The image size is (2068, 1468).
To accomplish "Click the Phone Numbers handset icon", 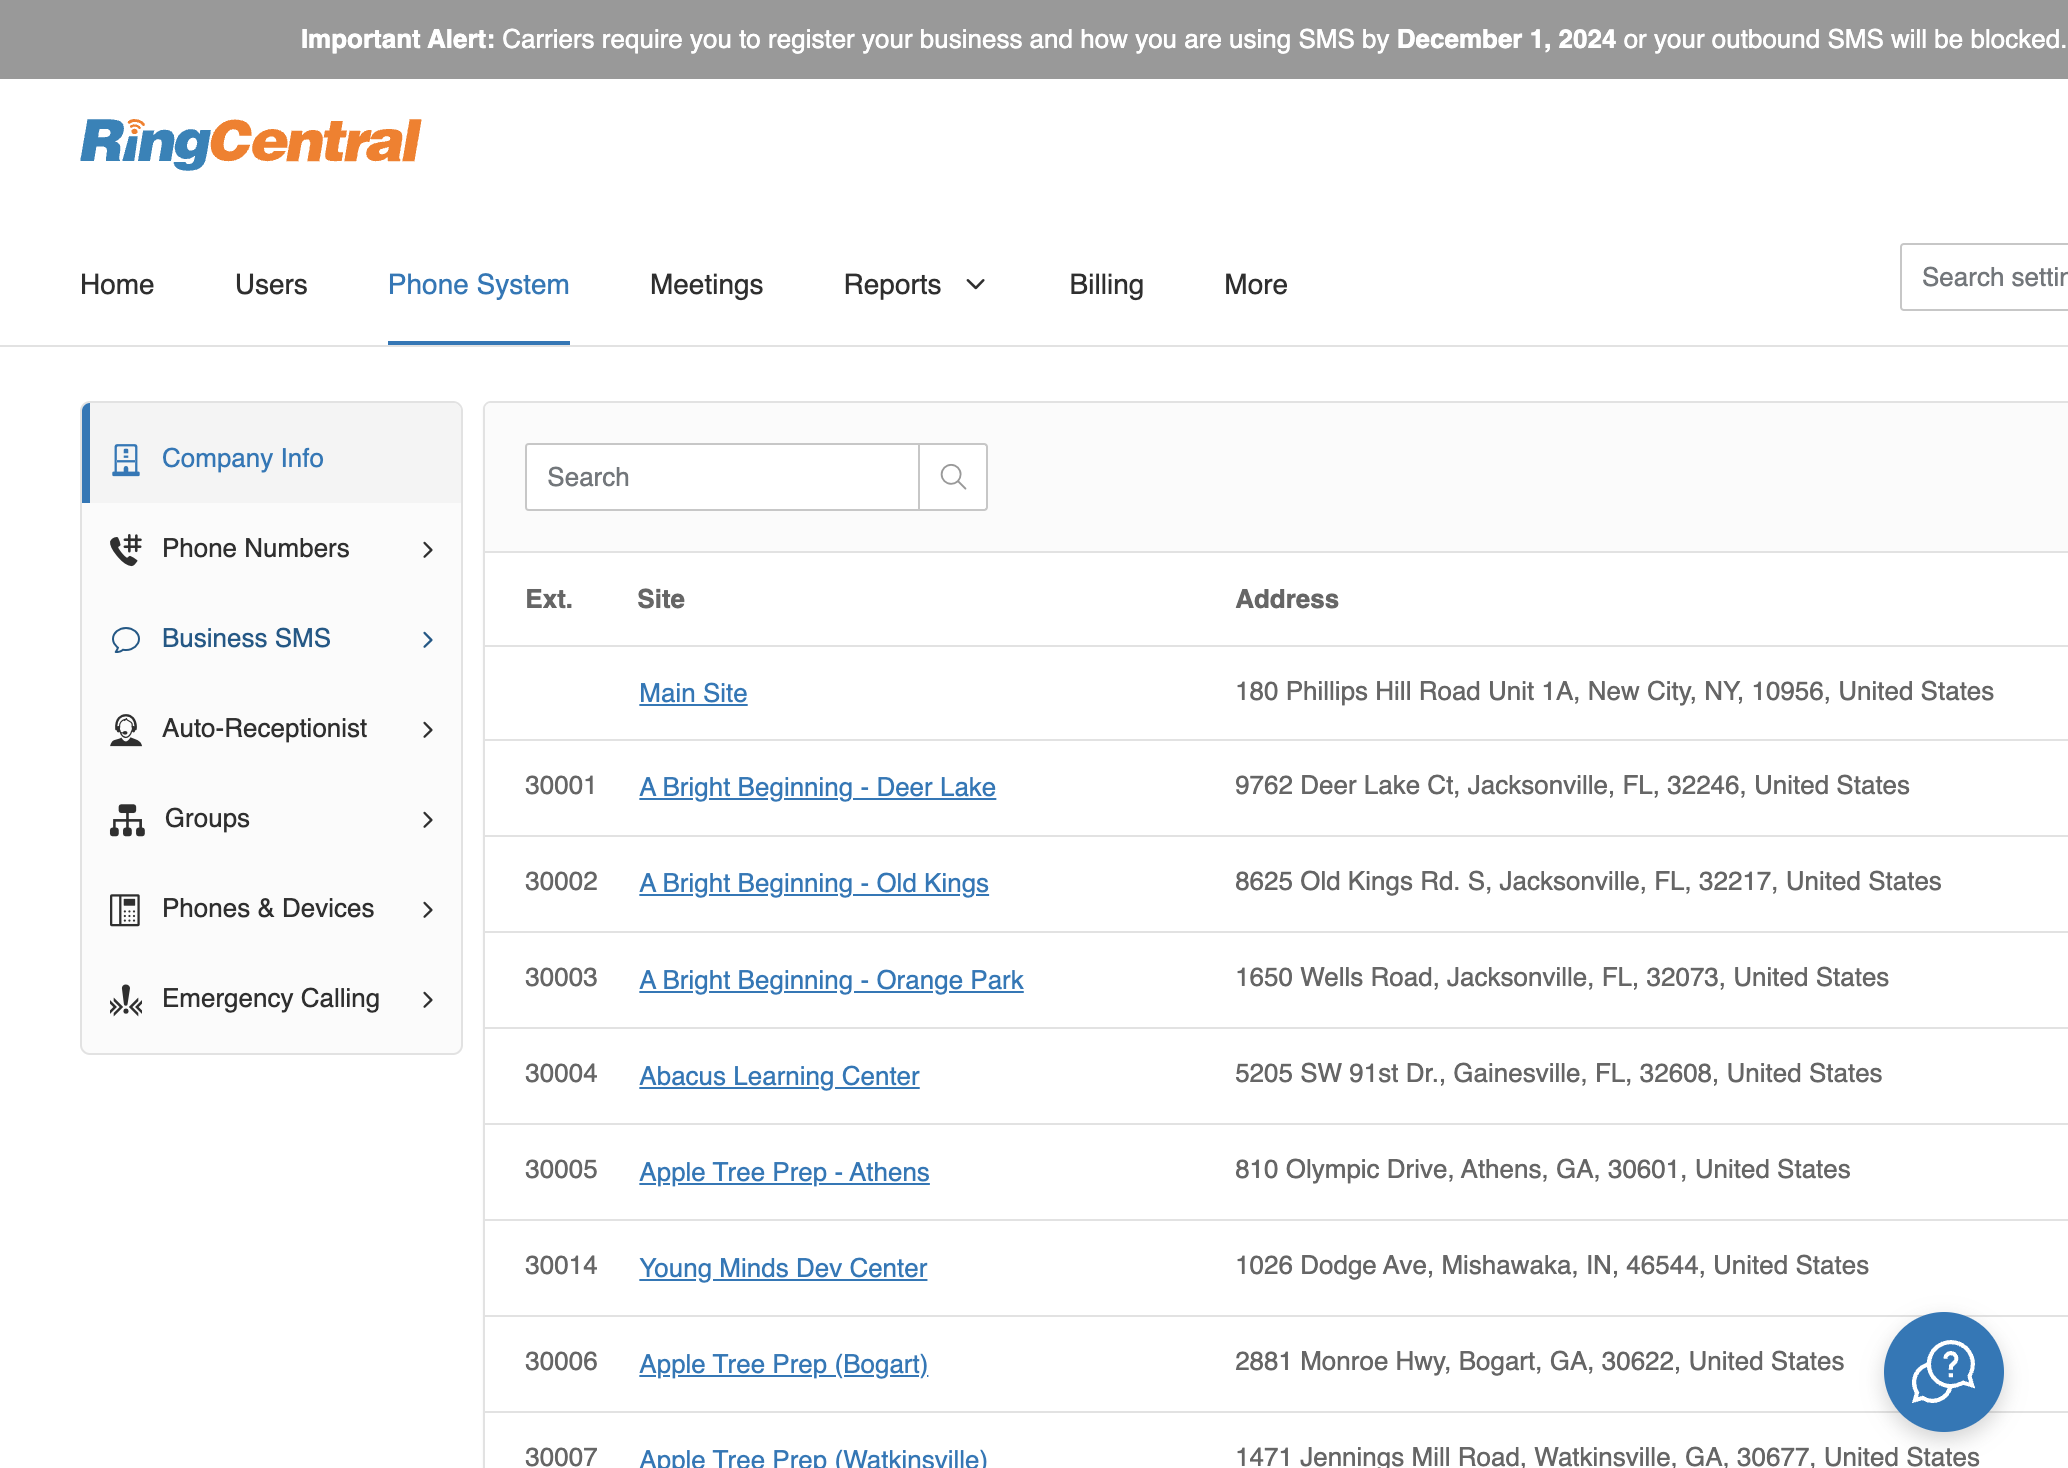I will (126, 549).
